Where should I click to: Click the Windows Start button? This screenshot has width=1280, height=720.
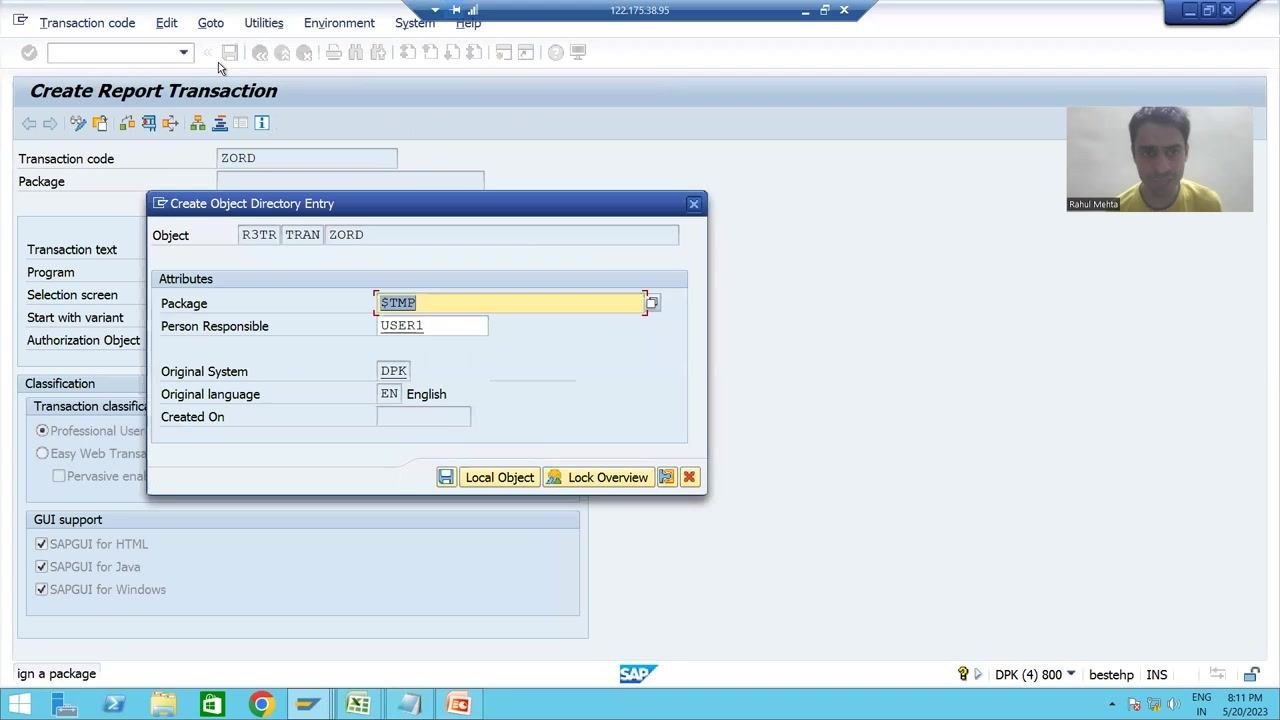click(x=19, y=704)
